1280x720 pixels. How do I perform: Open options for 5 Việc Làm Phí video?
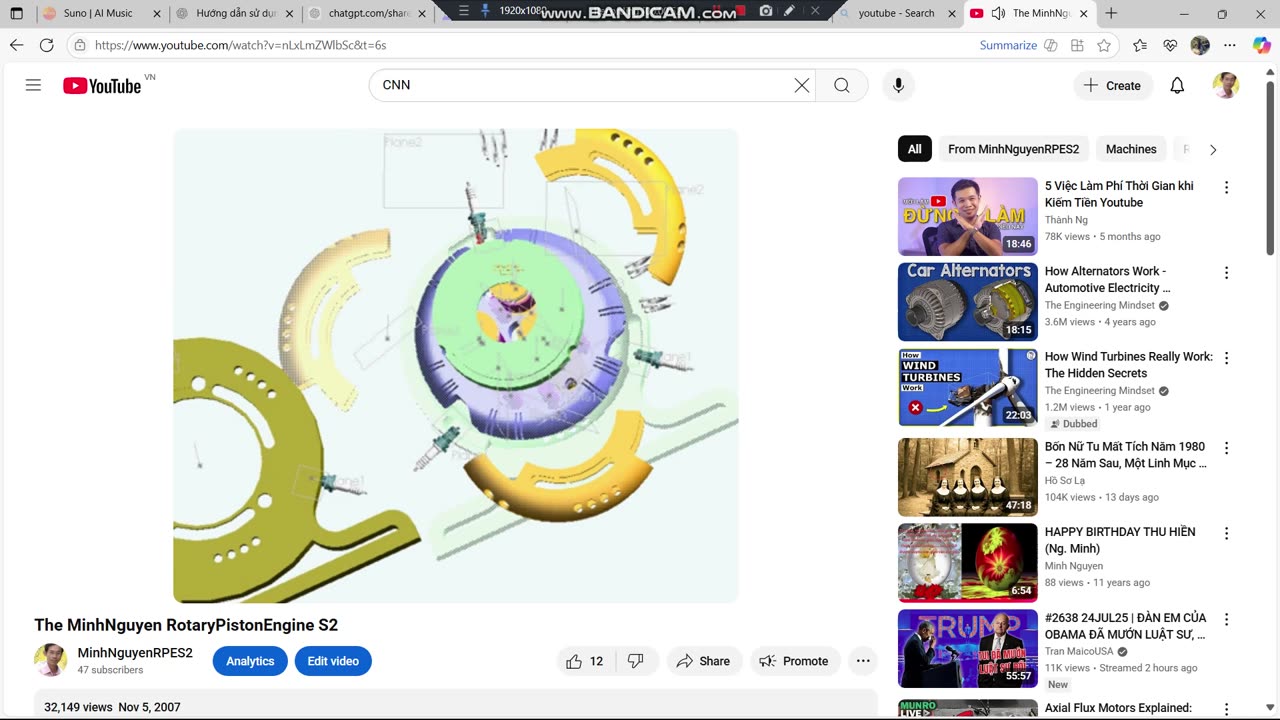pyautogui.click(x=1226, y=187)
